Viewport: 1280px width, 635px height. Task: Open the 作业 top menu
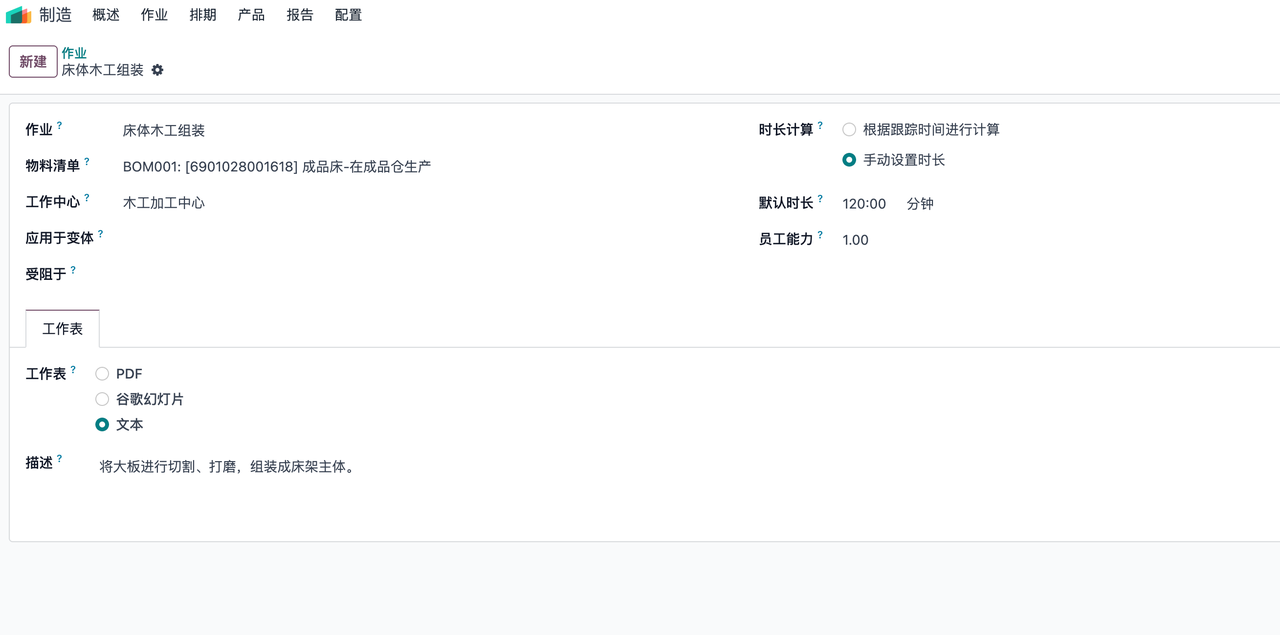coord(154,15)
